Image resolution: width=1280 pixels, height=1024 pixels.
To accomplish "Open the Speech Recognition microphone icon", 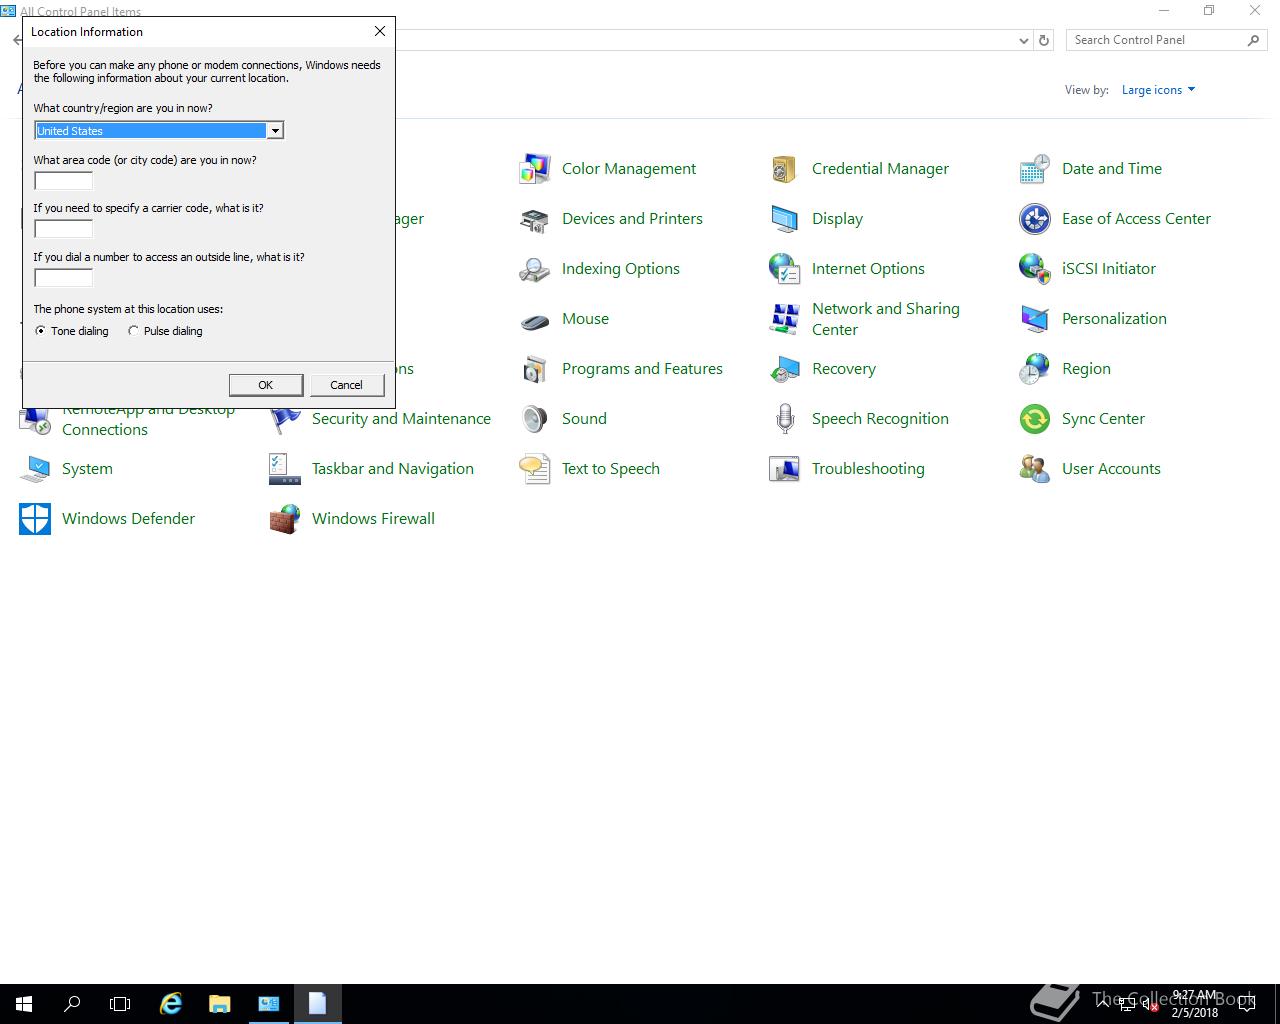I will [785, 419].
